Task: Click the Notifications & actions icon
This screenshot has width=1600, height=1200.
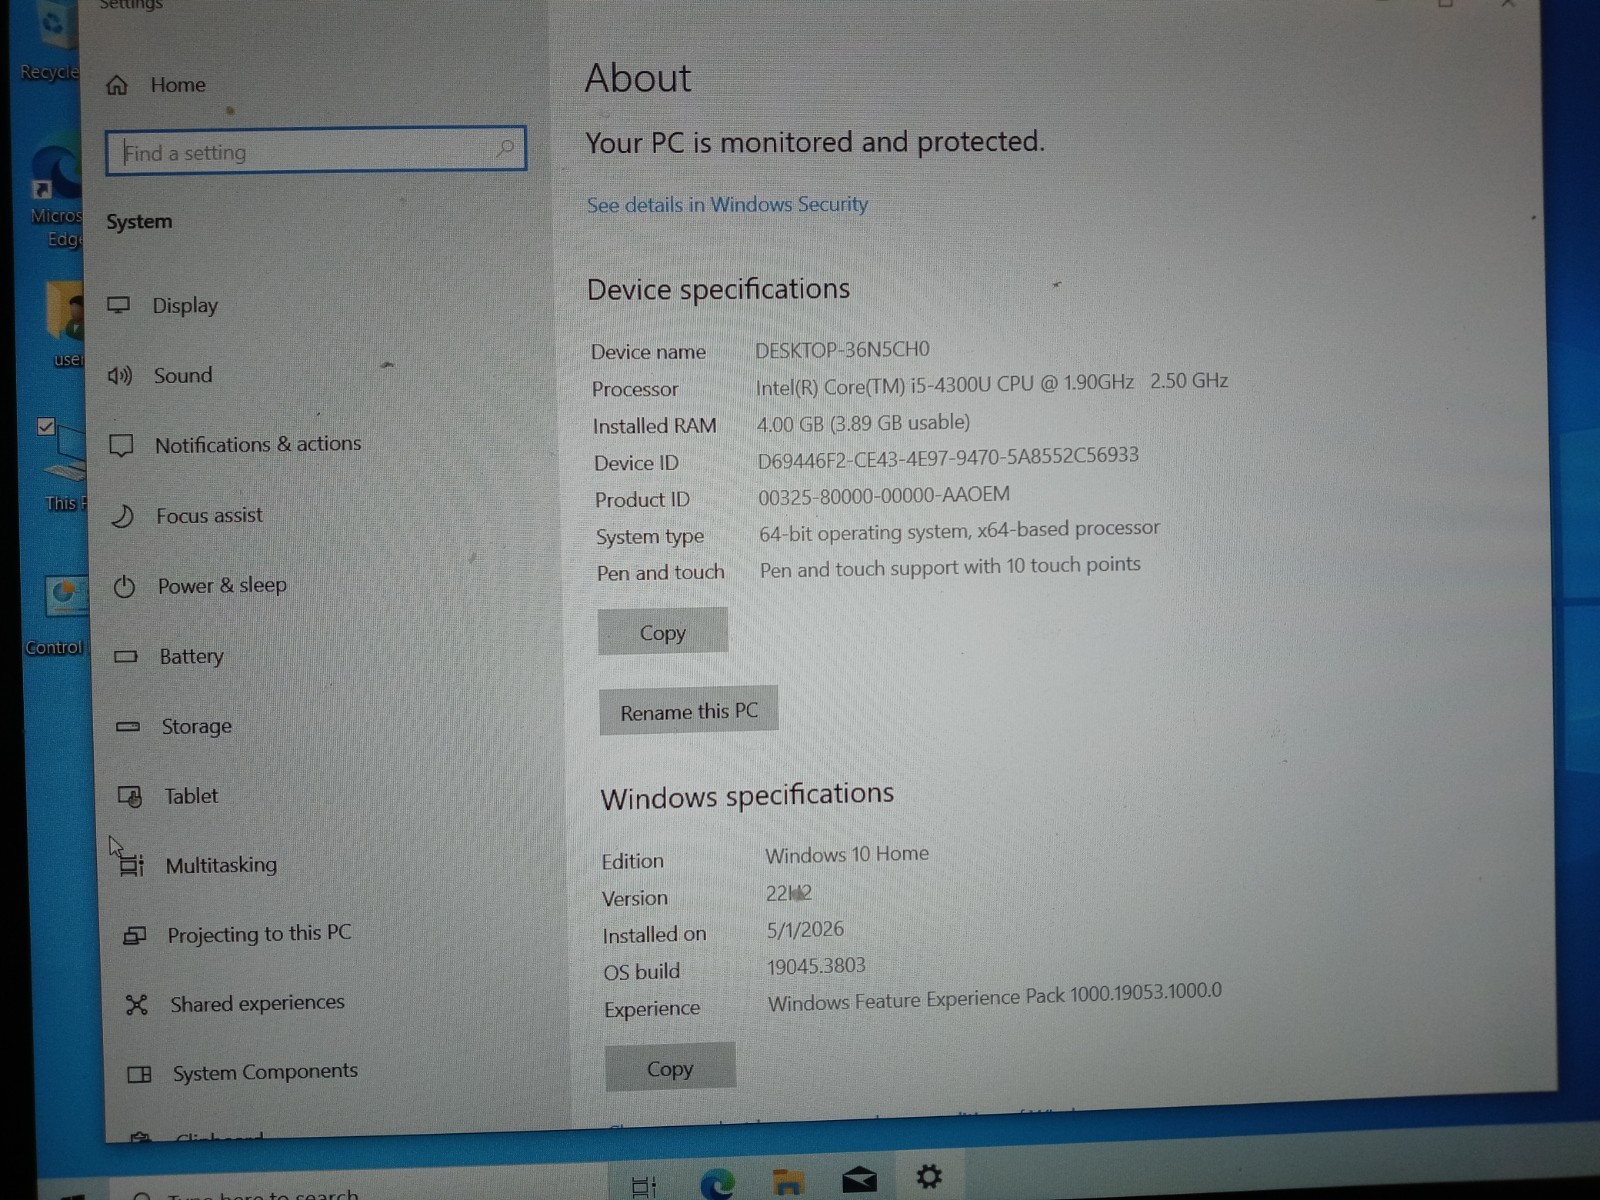Action: pos(121,445)
